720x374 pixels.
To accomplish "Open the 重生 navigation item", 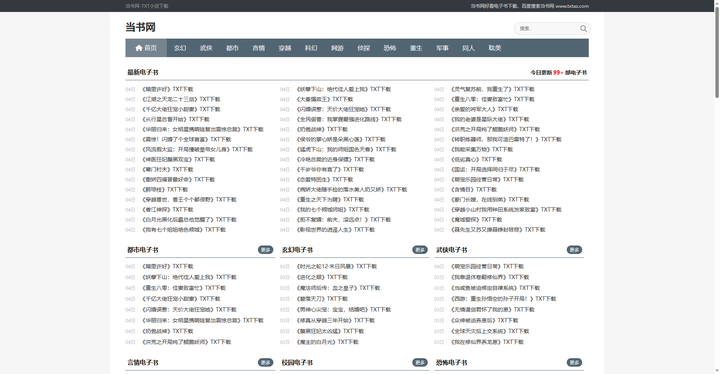I will (x=416, y=48).
